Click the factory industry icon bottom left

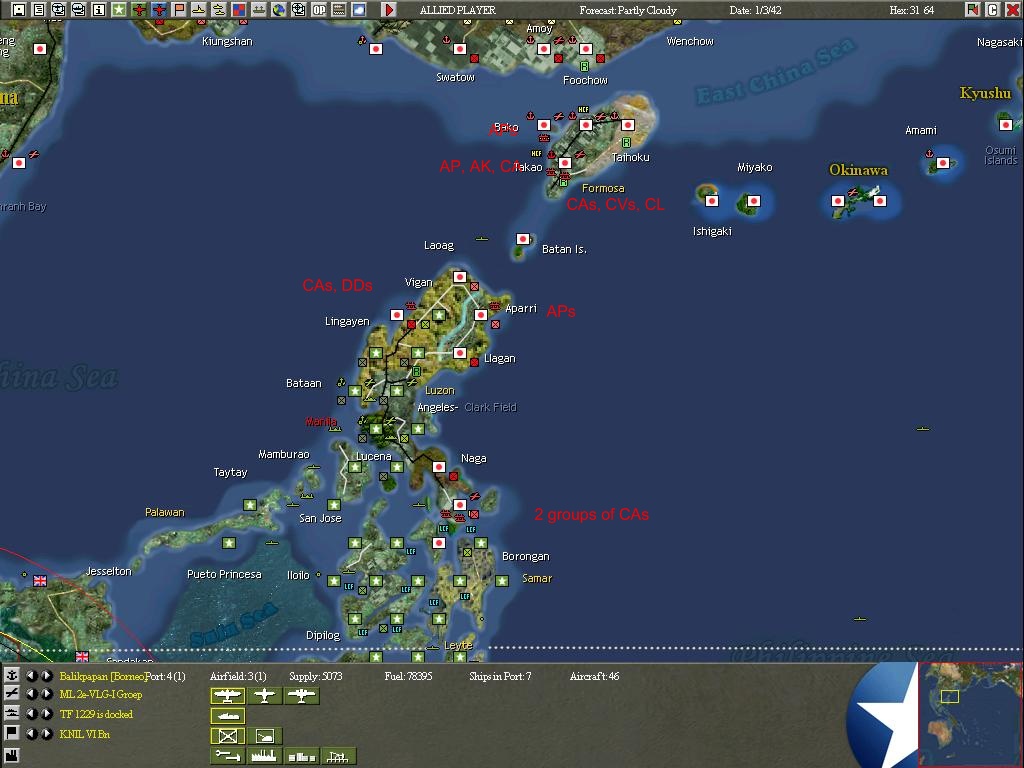[x=11, y=758]
